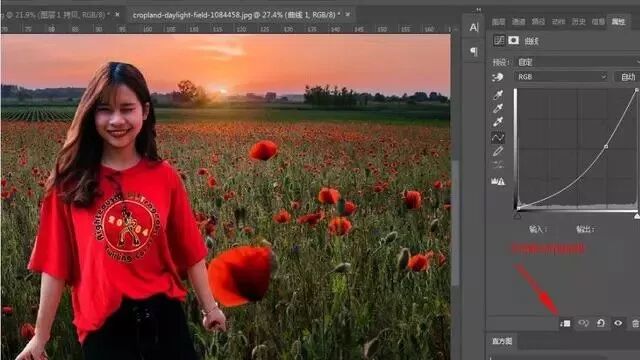The image size is (640, 360).
Task: Click the white point slider triangle under curve
Action: [x=637, y=216]
